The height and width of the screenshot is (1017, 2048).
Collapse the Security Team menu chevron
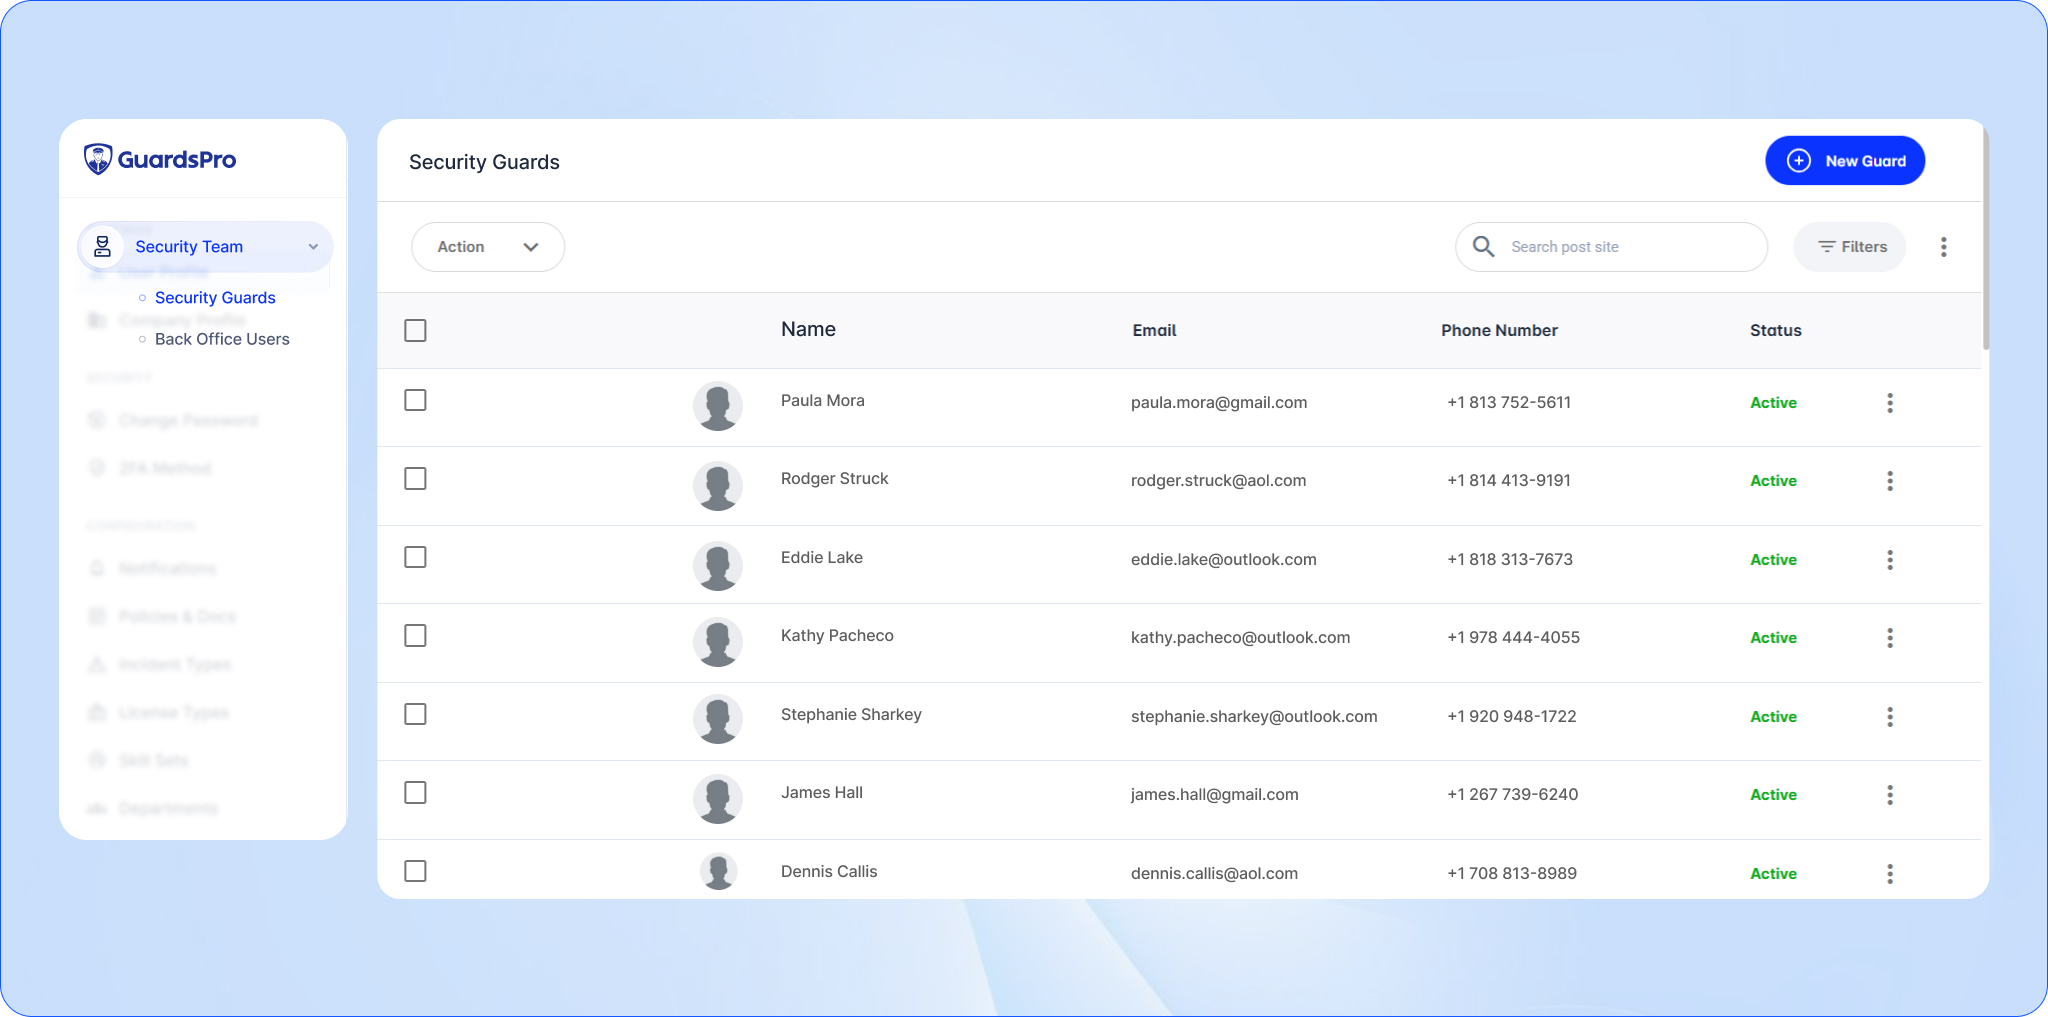point(313,247)
